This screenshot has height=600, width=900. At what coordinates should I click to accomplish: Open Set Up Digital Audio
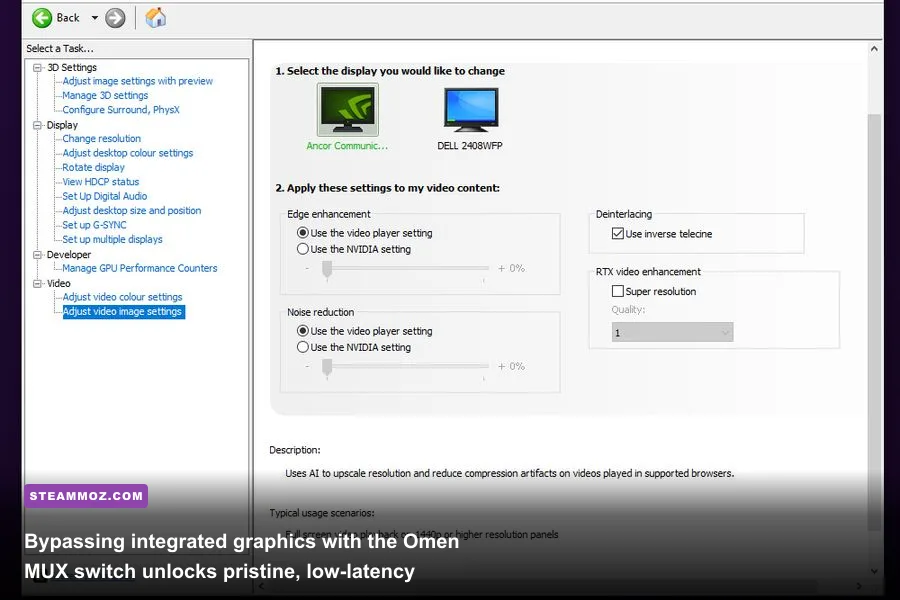[x=104, y=196]
